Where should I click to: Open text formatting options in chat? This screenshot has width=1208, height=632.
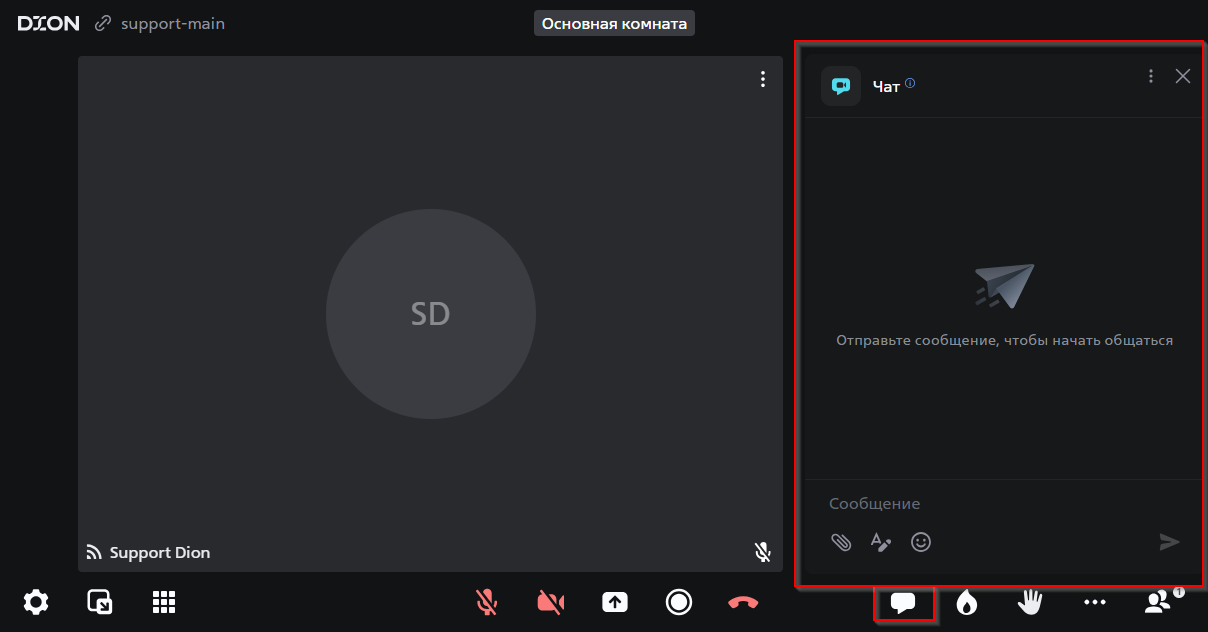point(880,542)
